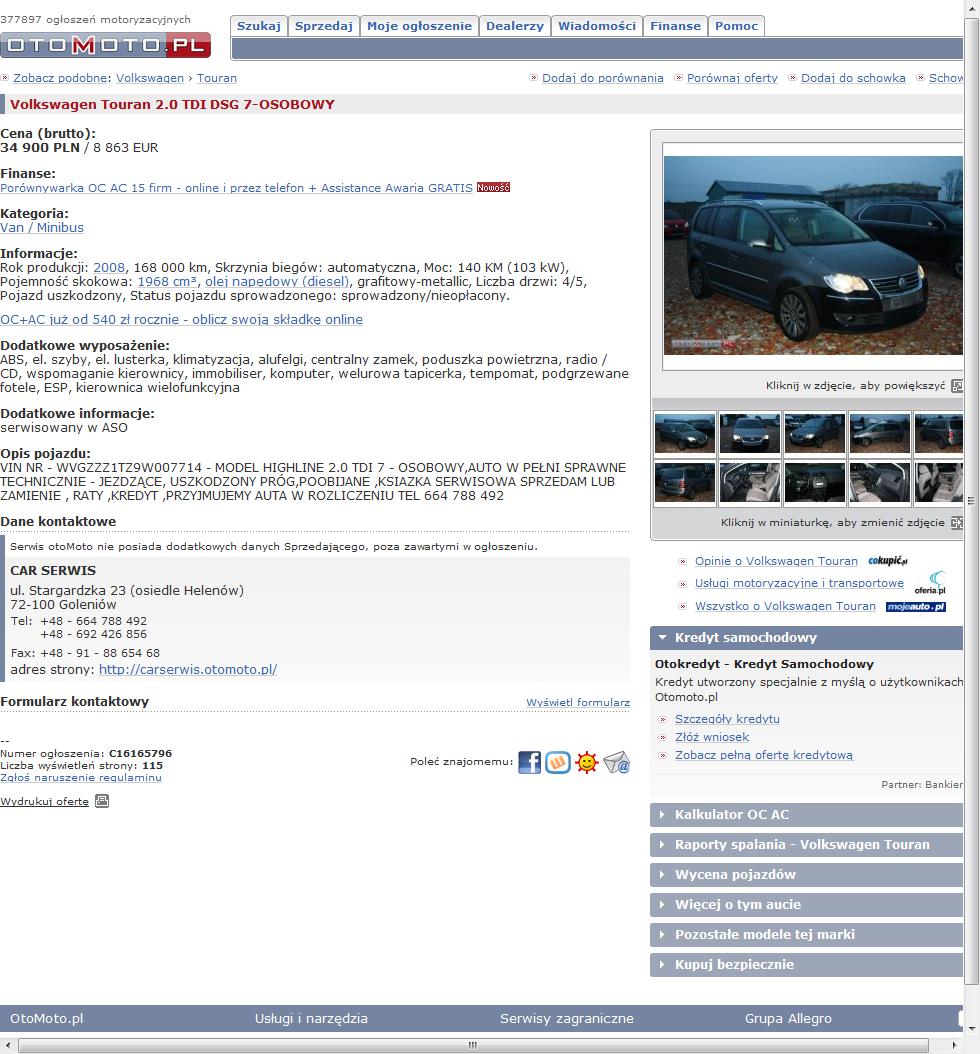
Task: Select the fourth bottom-row interior thumbnail
Action: tap(880, 483)
